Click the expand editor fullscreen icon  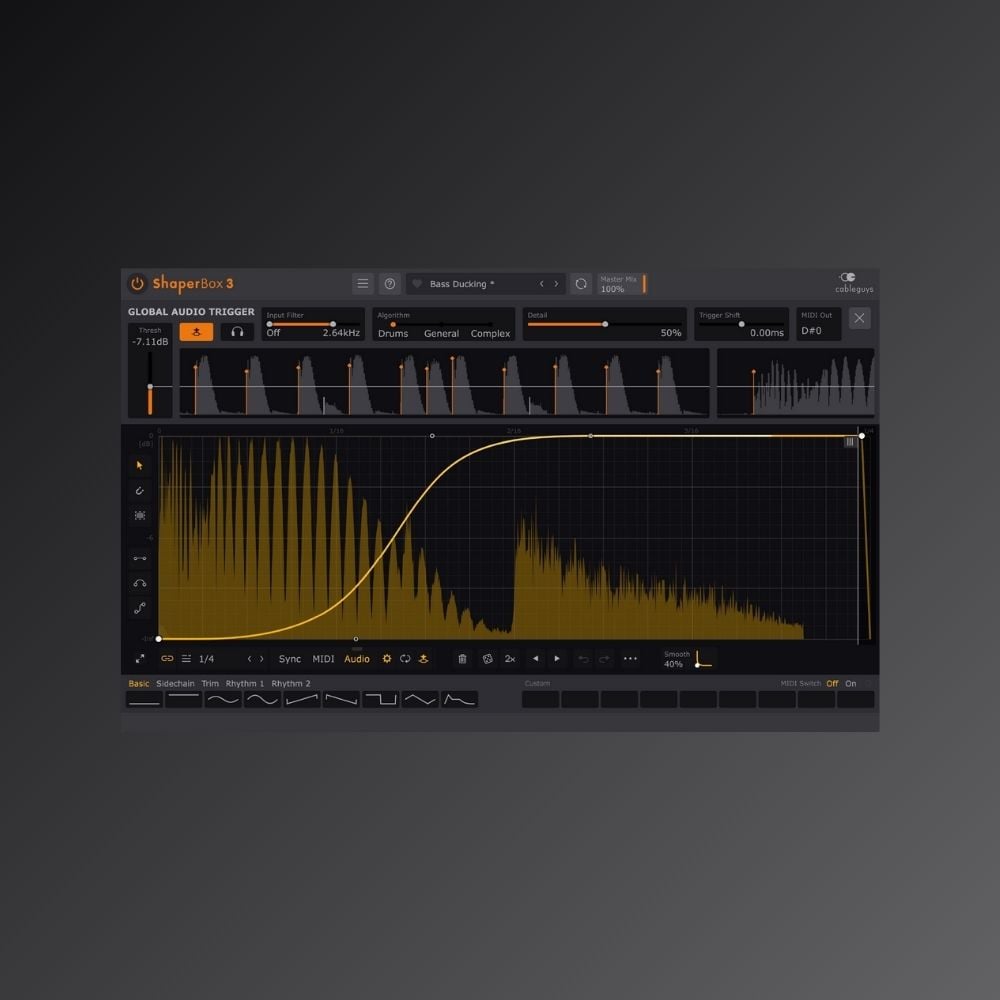[x=140, y=659]
